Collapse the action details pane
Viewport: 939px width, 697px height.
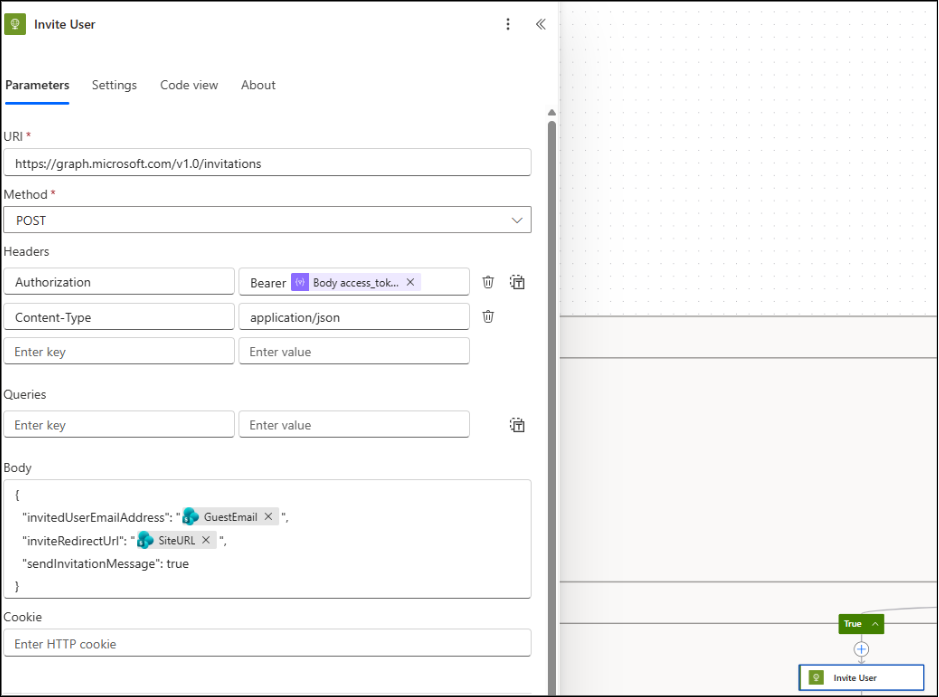pos(540,24)
